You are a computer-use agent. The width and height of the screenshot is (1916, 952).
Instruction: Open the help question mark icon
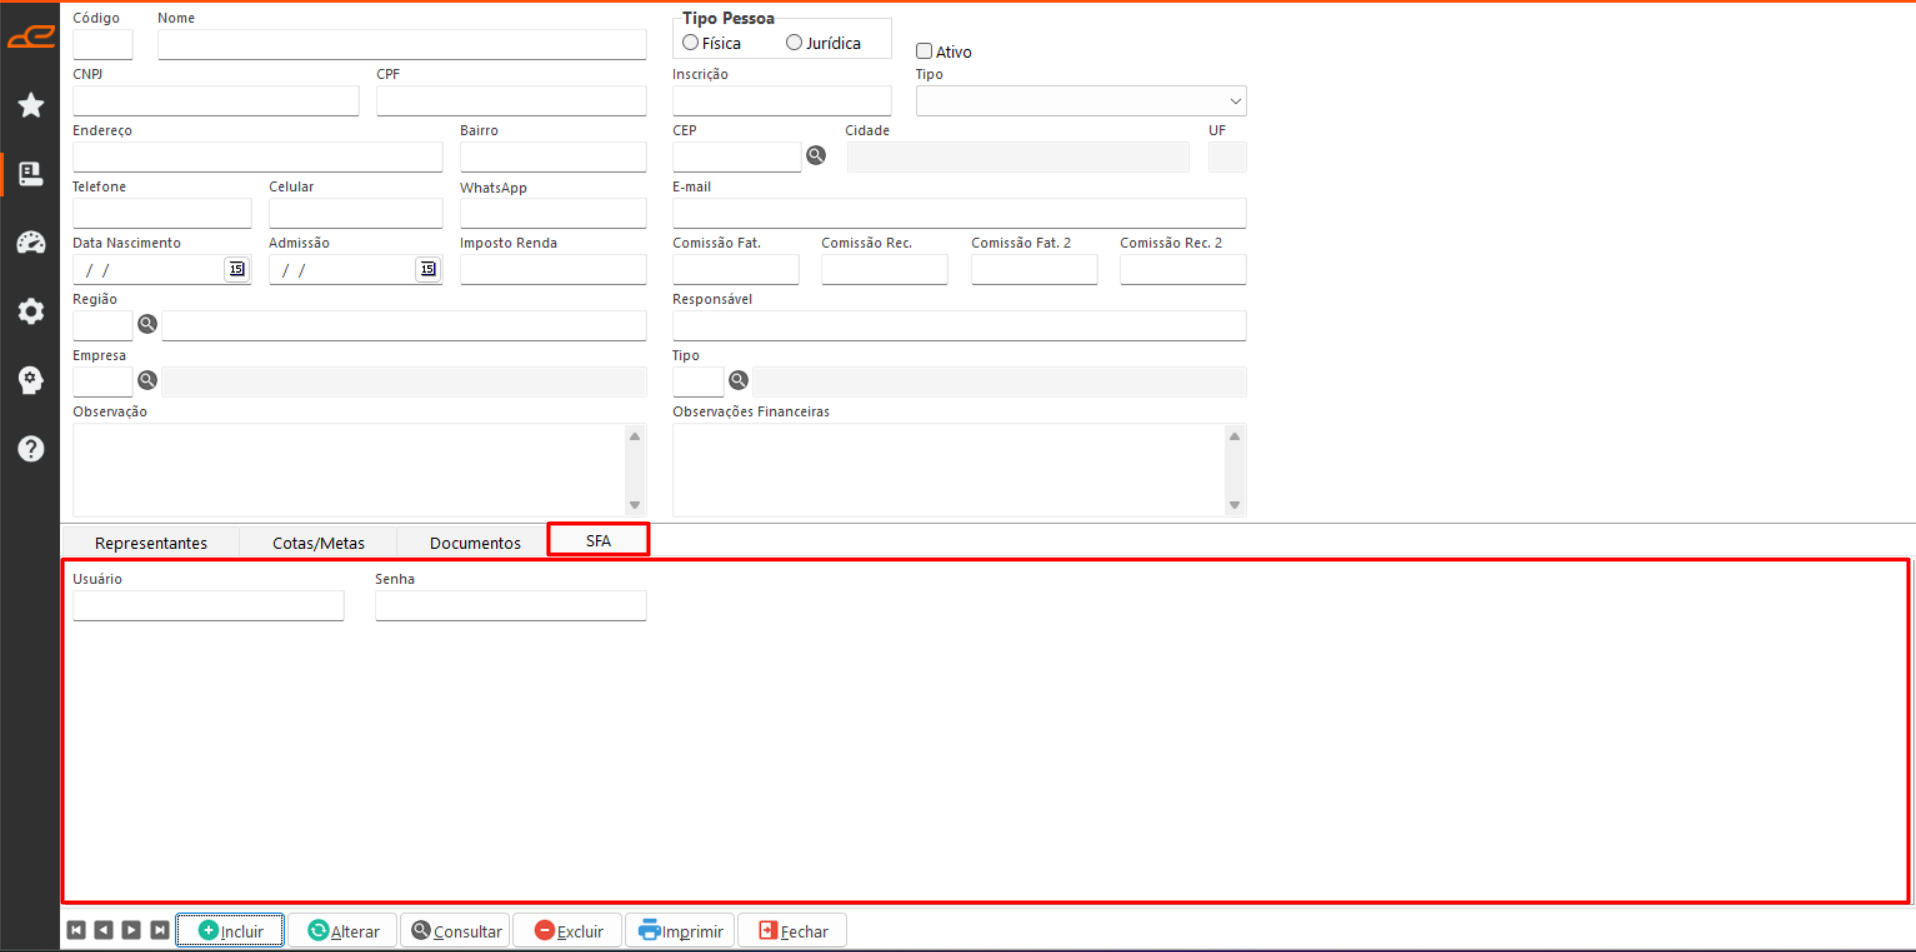pos(31,449)
